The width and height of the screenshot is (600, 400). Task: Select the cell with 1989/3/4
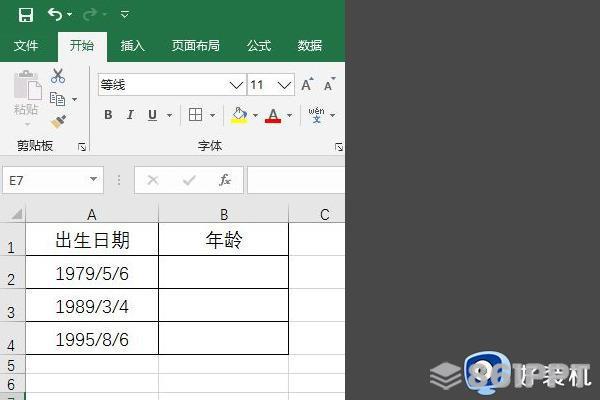point(92,305)
